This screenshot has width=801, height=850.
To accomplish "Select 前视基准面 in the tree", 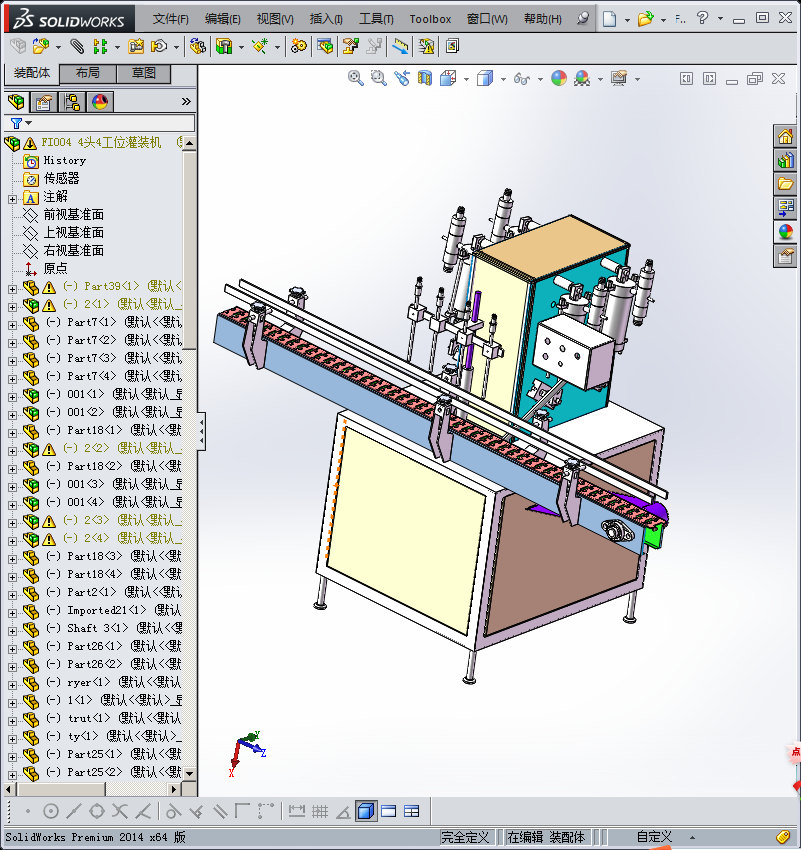I will [x=73, y=215].
